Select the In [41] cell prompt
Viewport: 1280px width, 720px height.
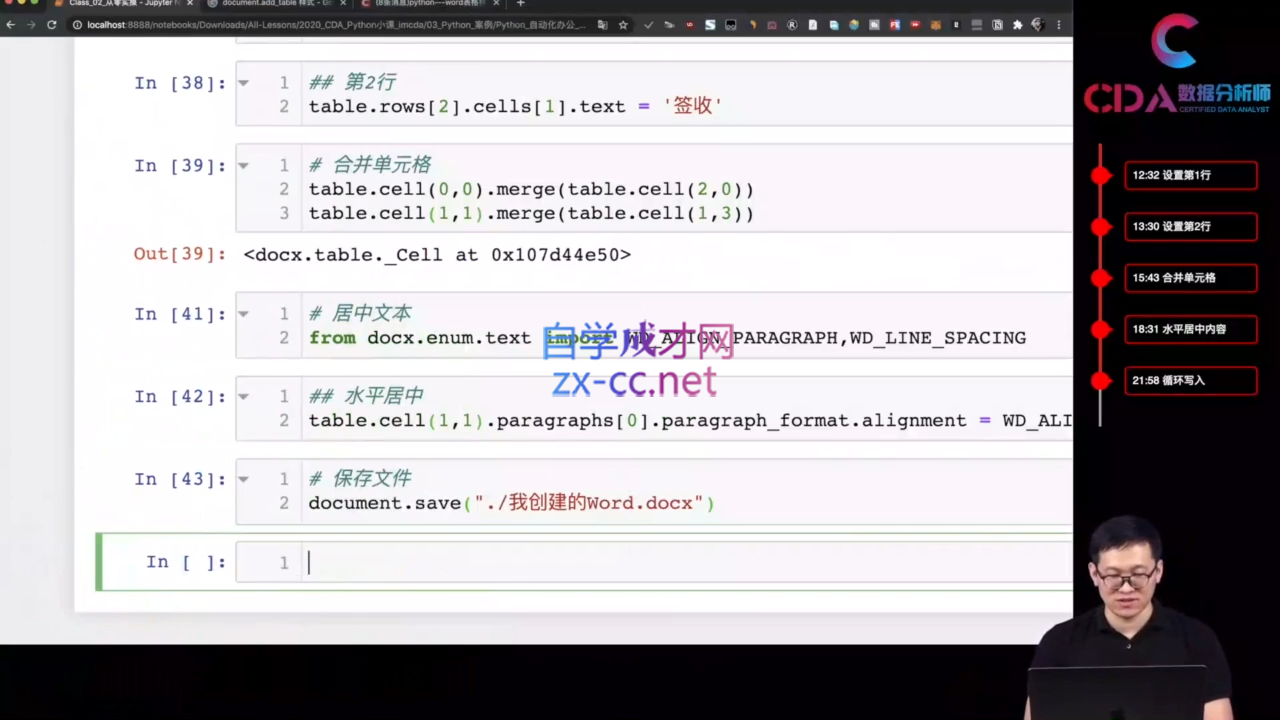tap(180, 314)
